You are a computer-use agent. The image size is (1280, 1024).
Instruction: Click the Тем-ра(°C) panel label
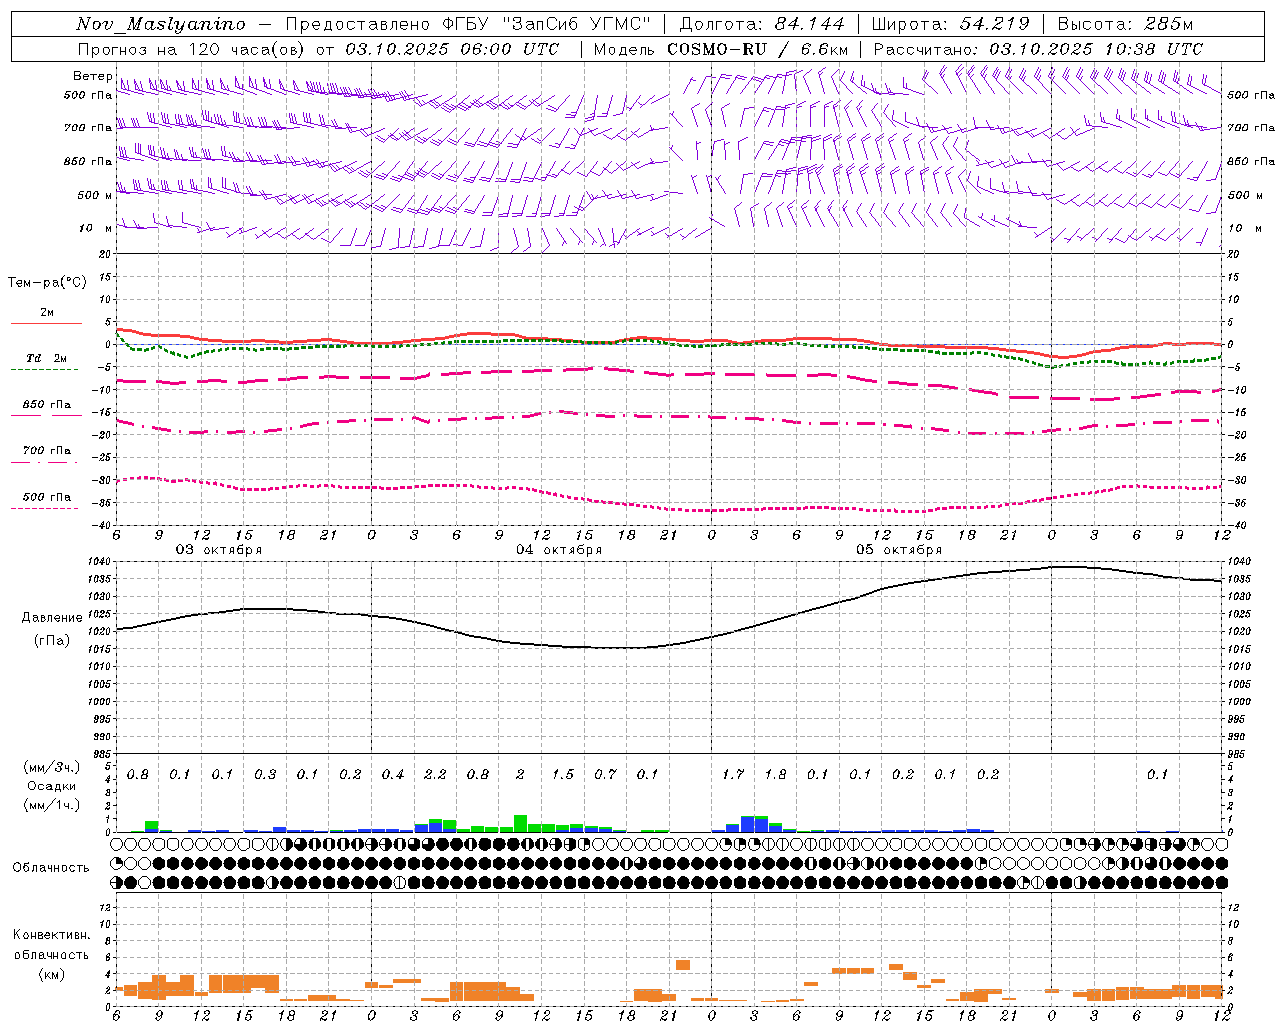47,283
